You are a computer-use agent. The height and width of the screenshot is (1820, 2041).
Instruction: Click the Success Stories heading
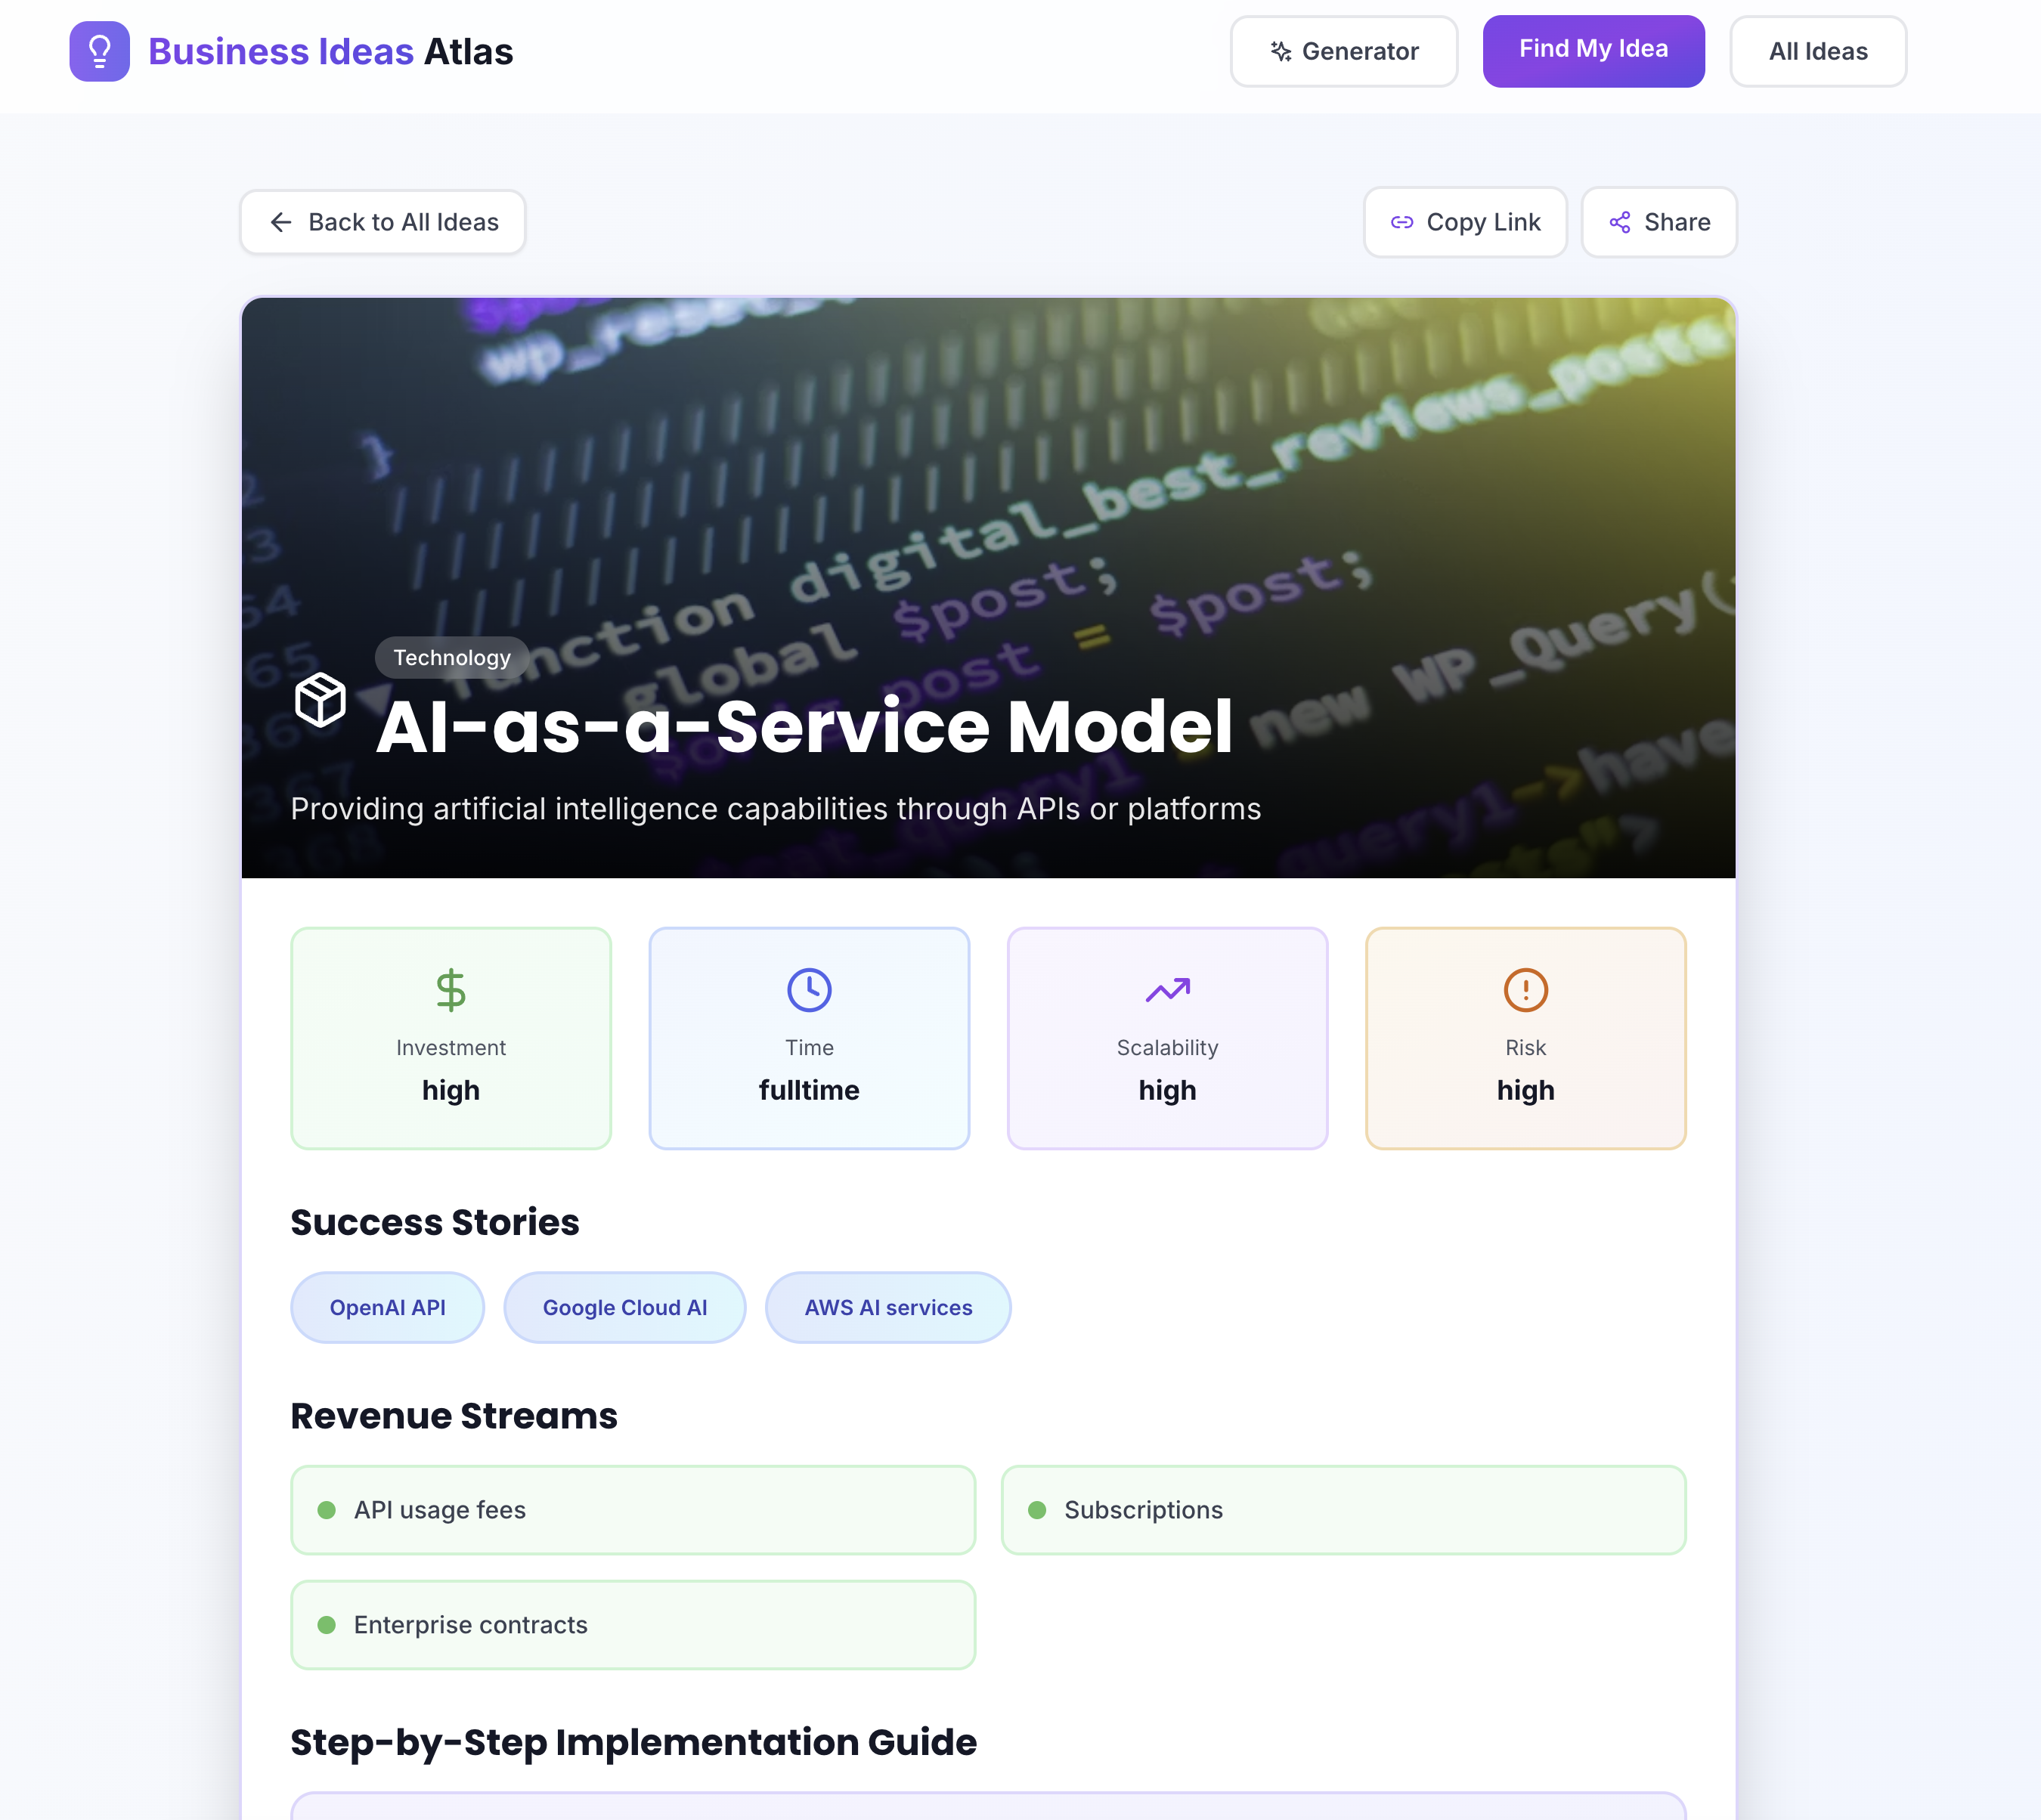[x=435, y=1222]
